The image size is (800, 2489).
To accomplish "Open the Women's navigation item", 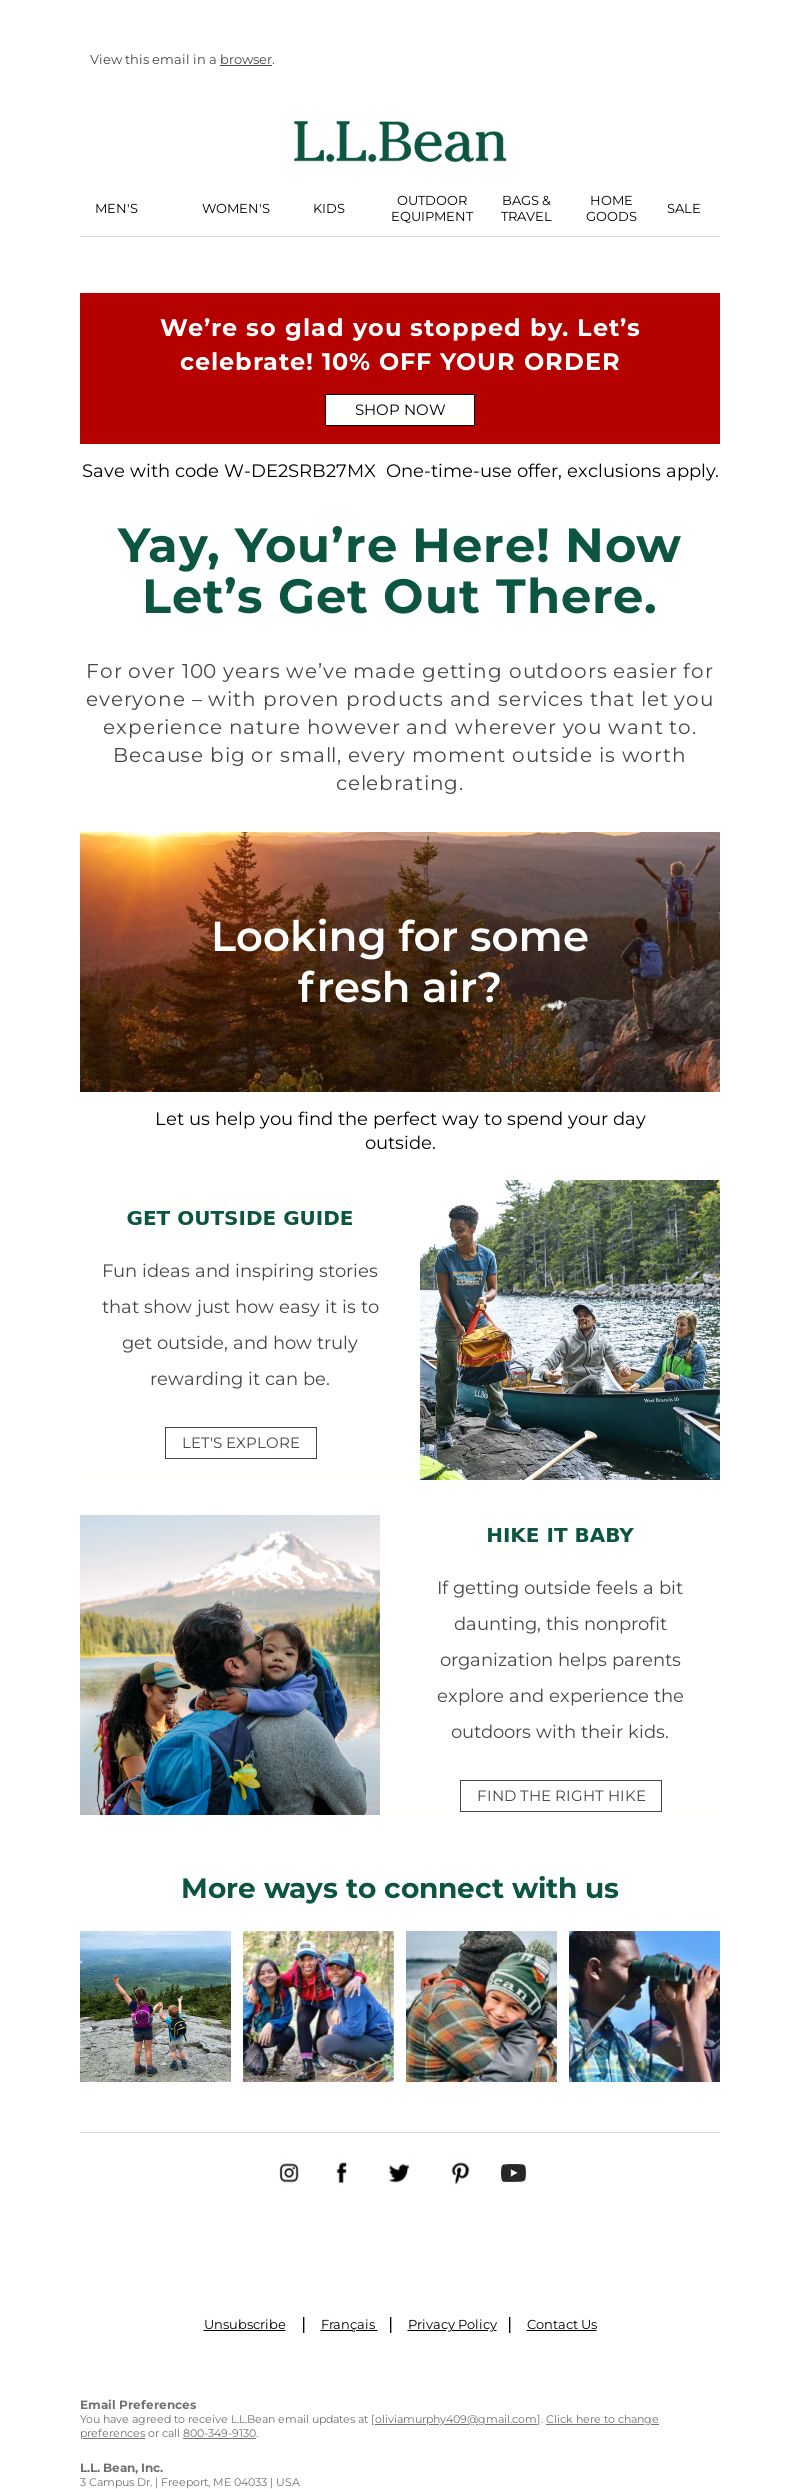I will point(236,208).
